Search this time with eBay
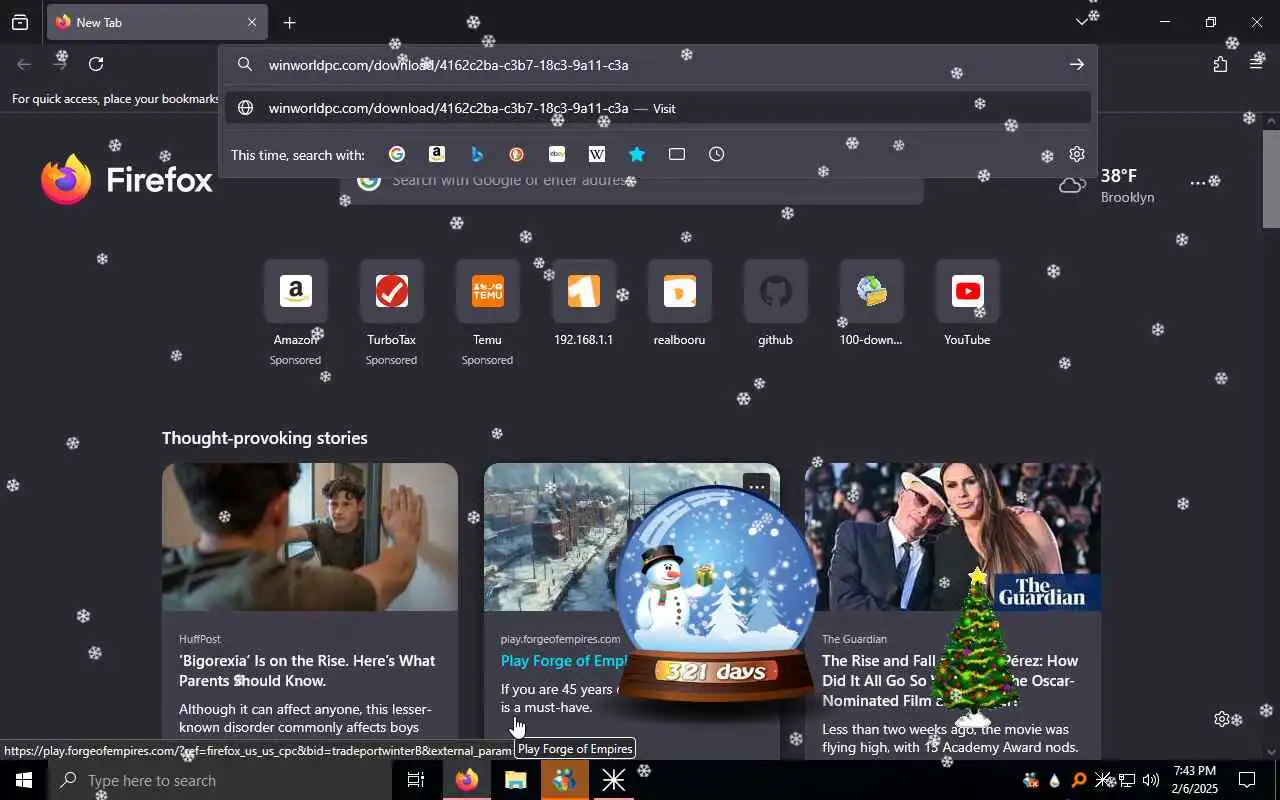1280x800 pixels. (557, 154)
